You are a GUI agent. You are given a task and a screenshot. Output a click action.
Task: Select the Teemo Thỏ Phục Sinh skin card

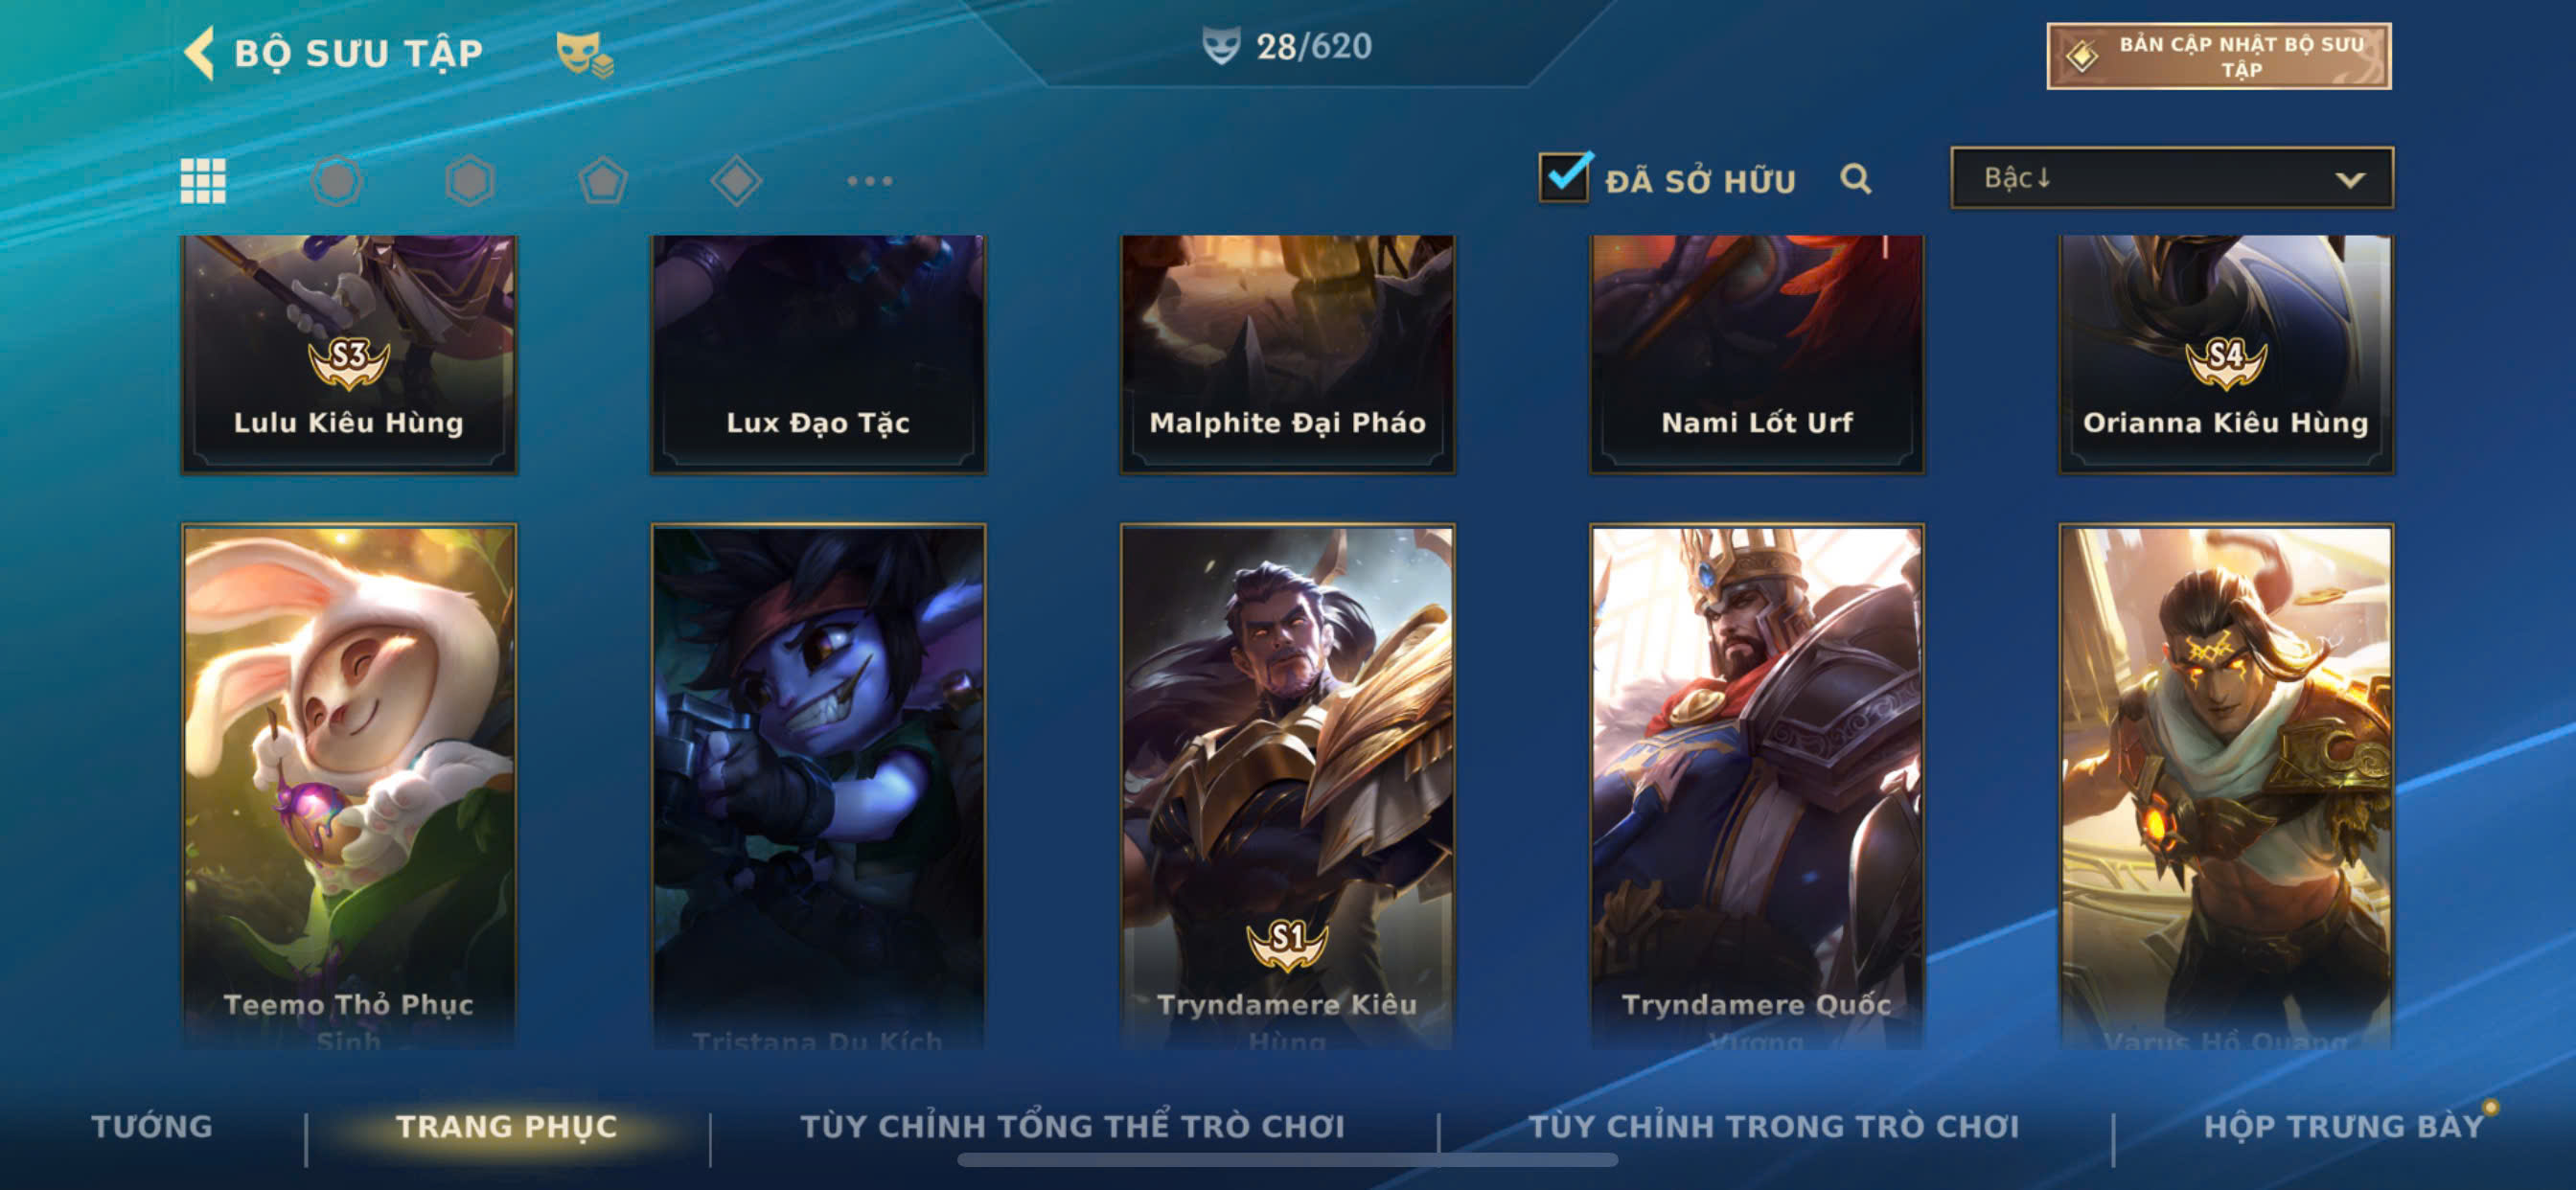(349, 786)
